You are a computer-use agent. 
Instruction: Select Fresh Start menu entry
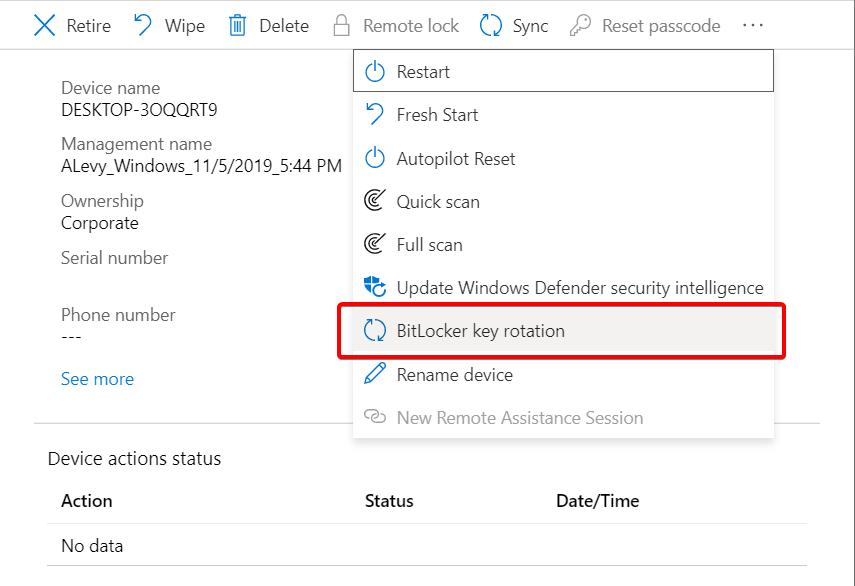click(x=563, y=114)
